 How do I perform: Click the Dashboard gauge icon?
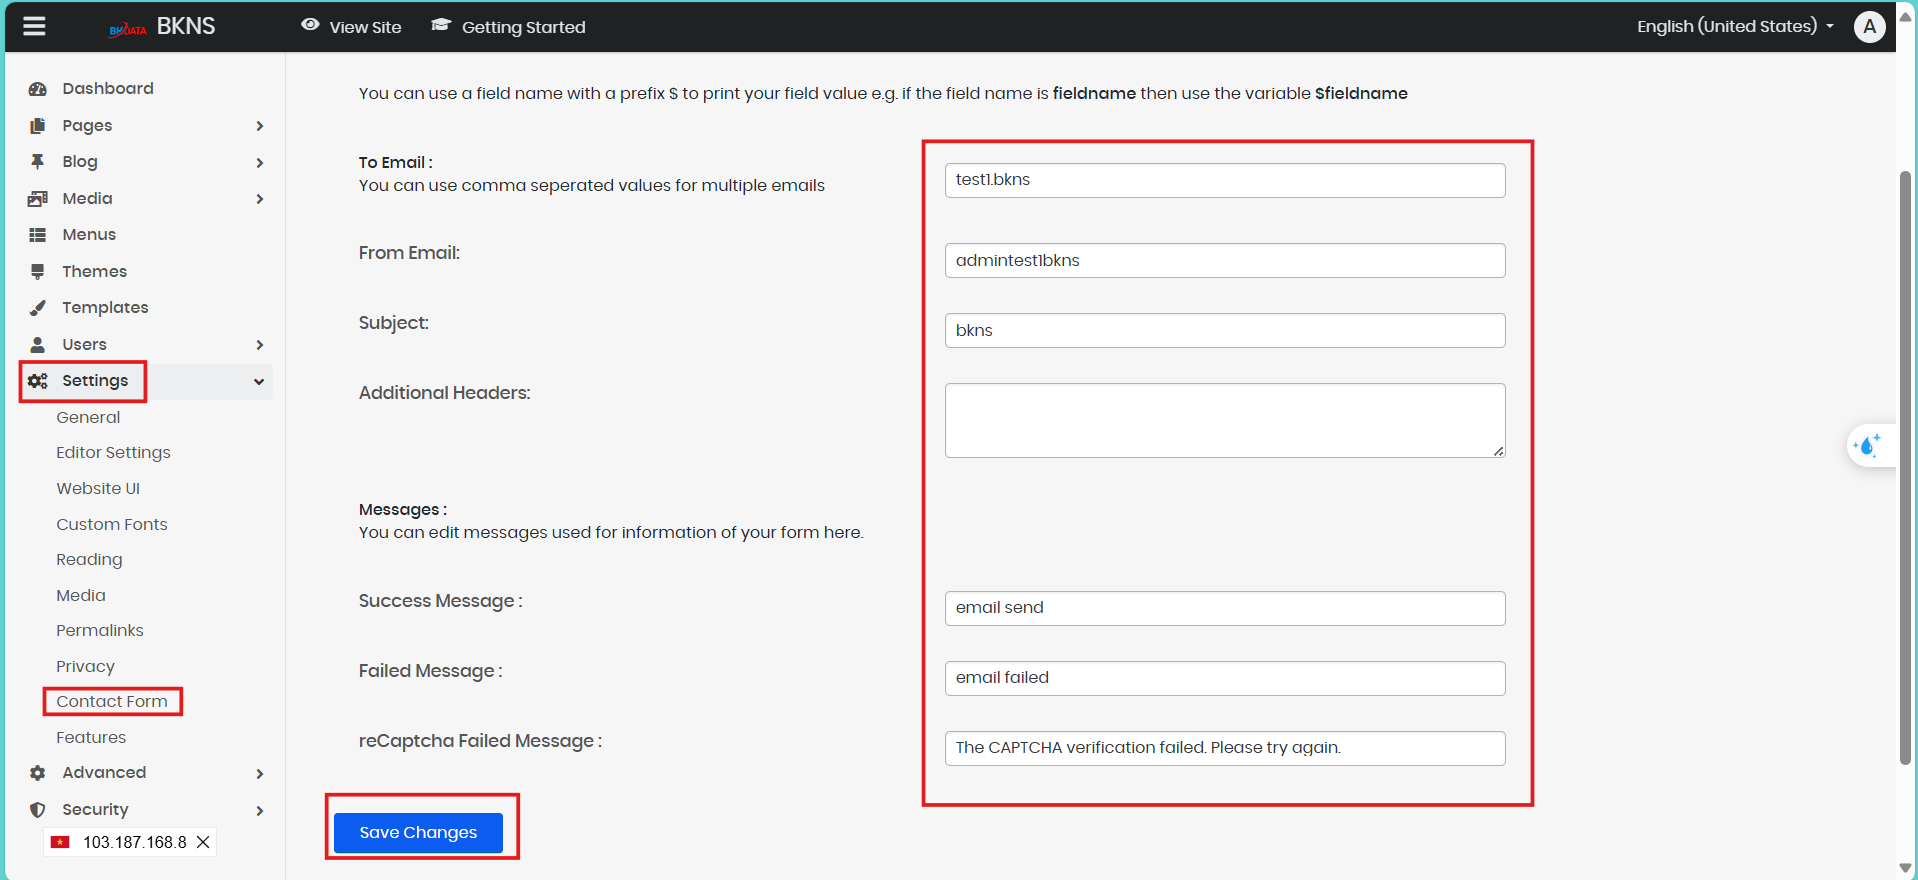[38, 89]
